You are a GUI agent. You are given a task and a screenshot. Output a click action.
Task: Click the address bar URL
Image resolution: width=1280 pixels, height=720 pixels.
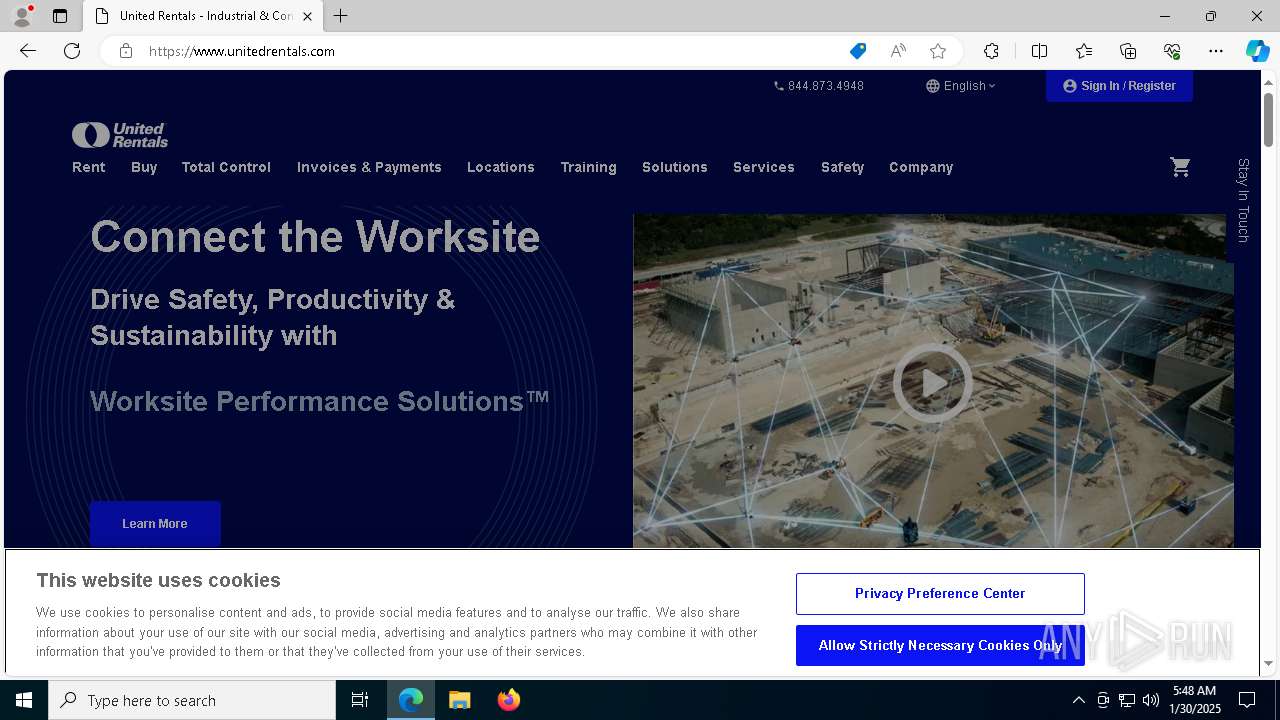point(242,51)
